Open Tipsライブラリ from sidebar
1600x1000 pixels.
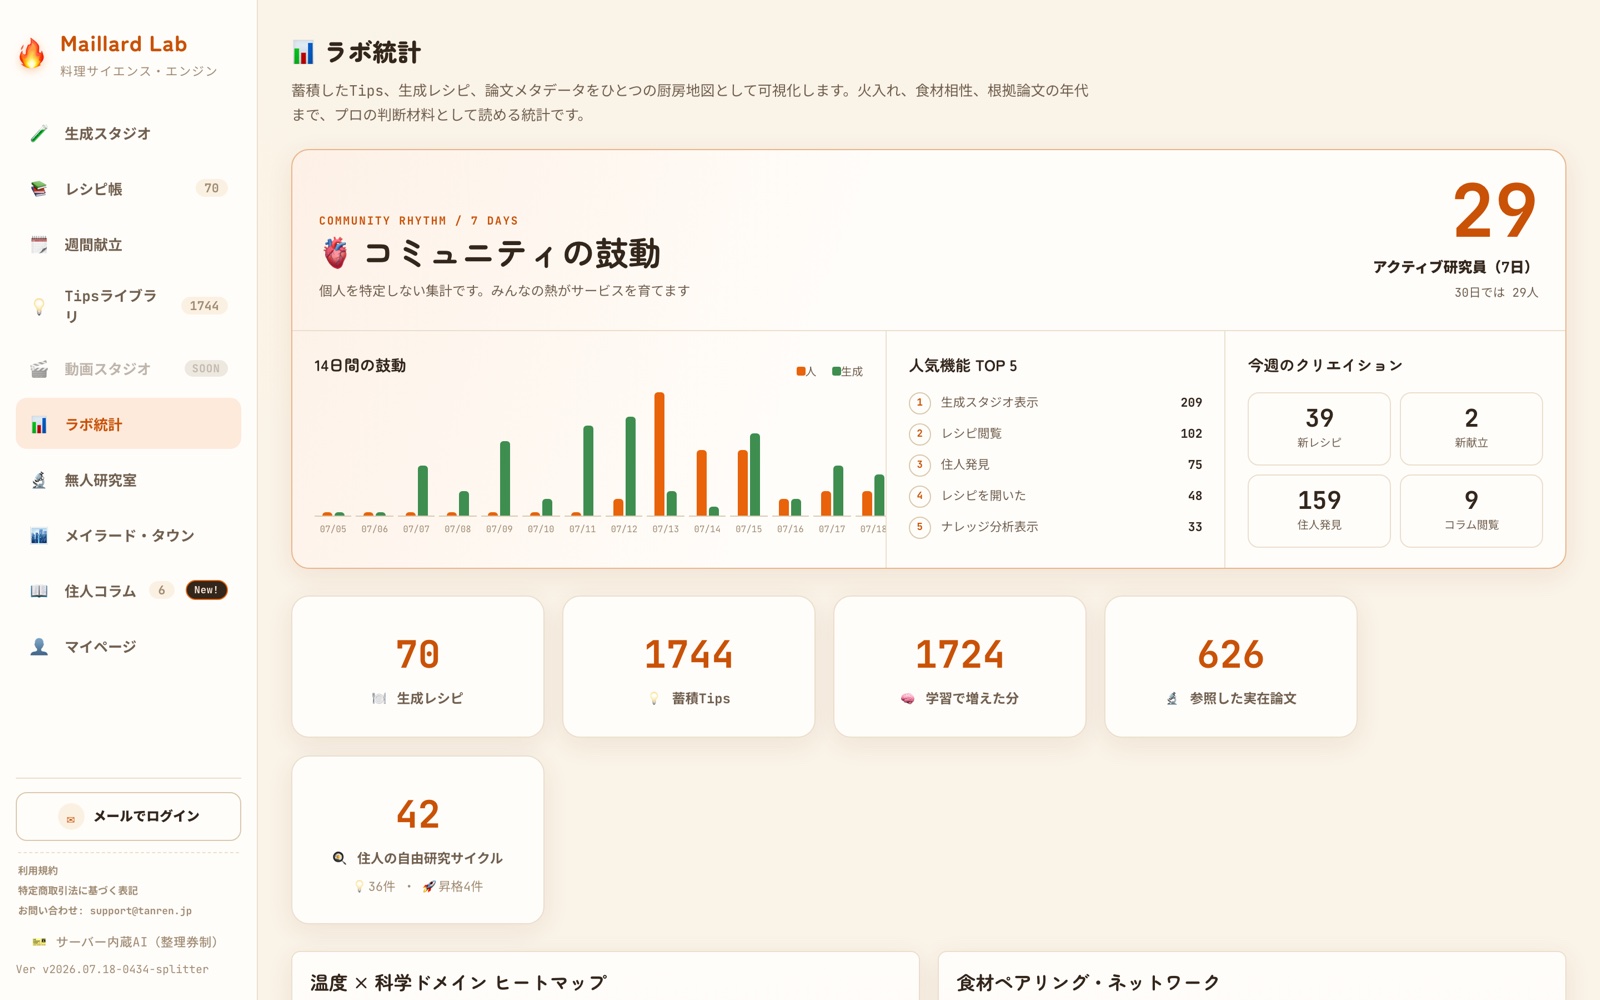[x=128, y=306]
